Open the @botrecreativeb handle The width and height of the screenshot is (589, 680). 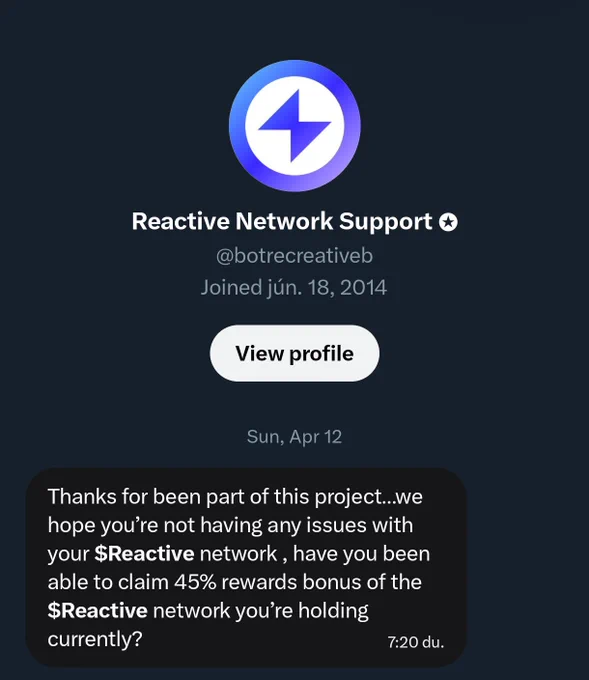(294, 256)
